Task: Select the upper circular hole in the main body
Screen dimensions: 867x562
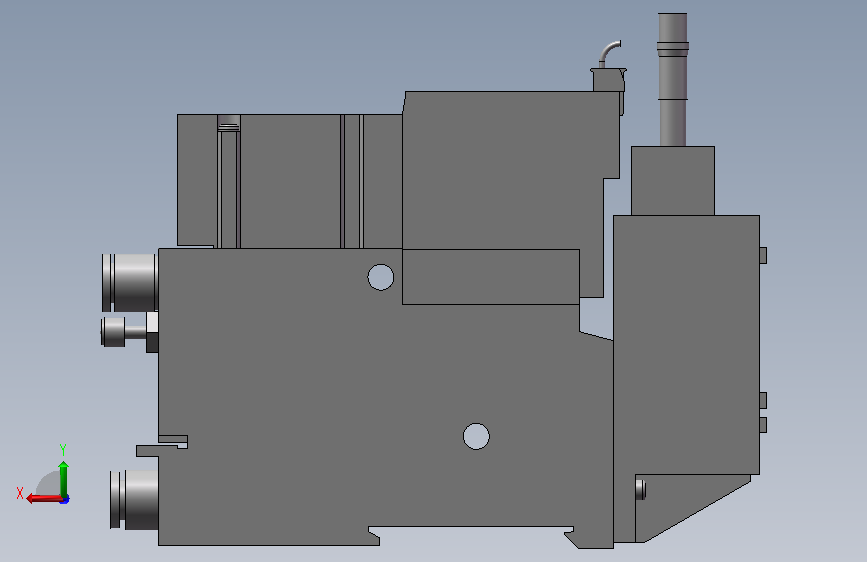Action: 380,277
